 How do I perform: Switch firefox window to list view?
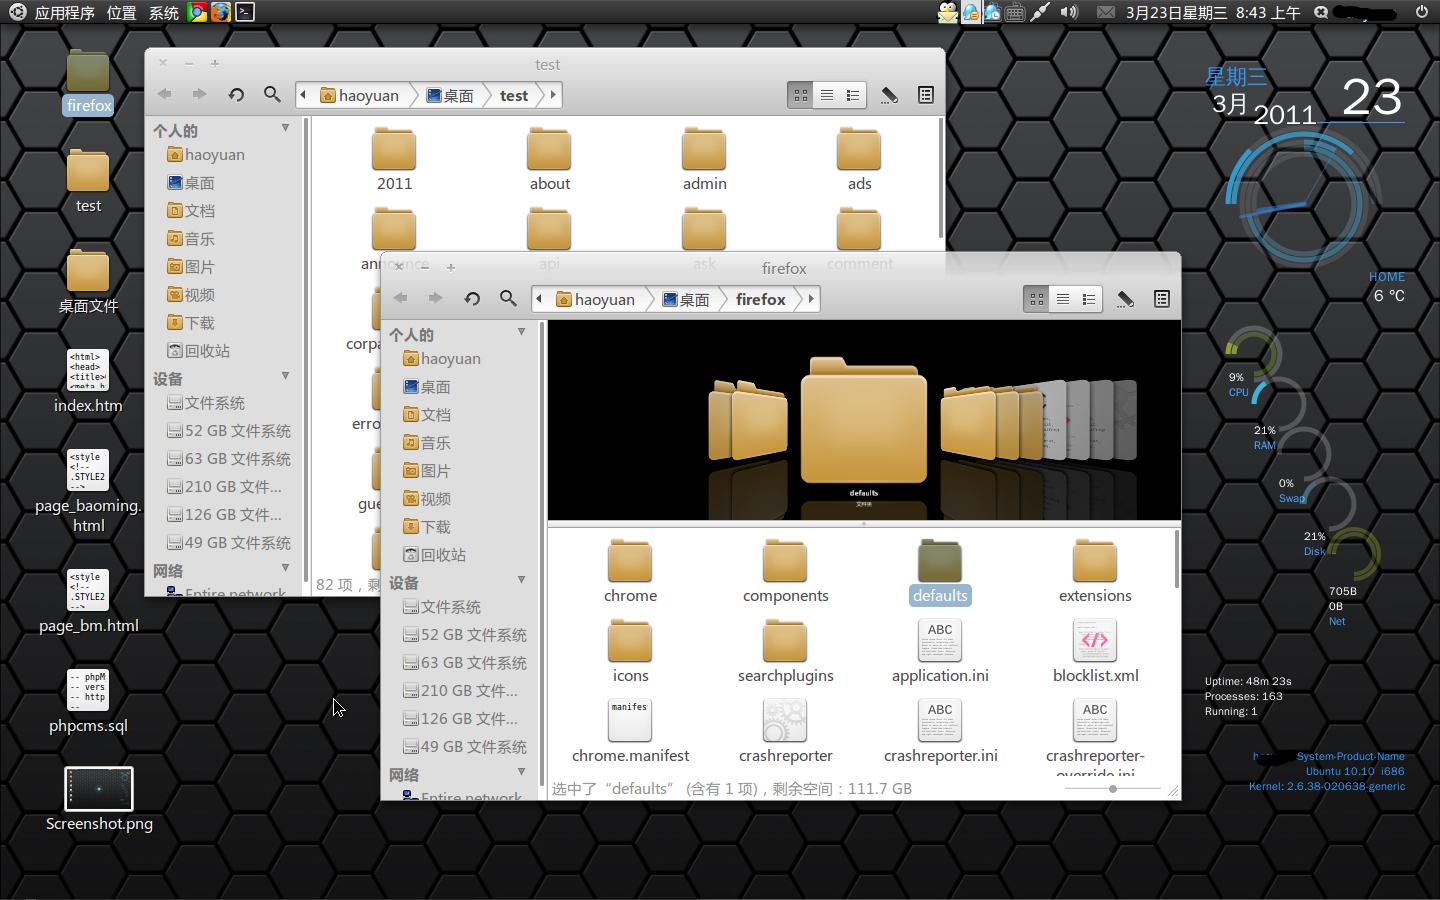pyautogui.click(x=1063, y=299)
